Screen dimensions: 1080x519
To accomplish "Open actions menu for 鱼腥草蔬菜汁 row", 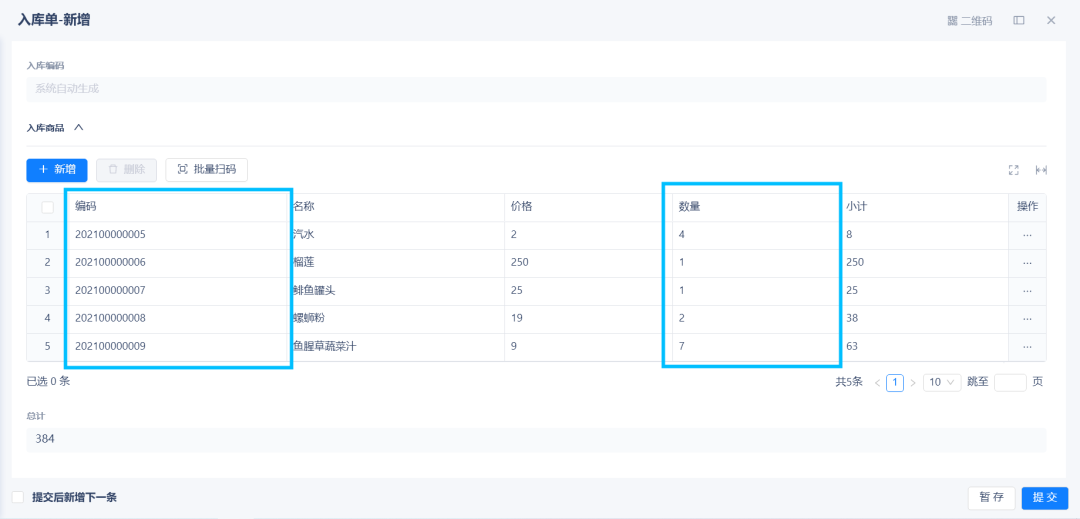I will 1027,347.
